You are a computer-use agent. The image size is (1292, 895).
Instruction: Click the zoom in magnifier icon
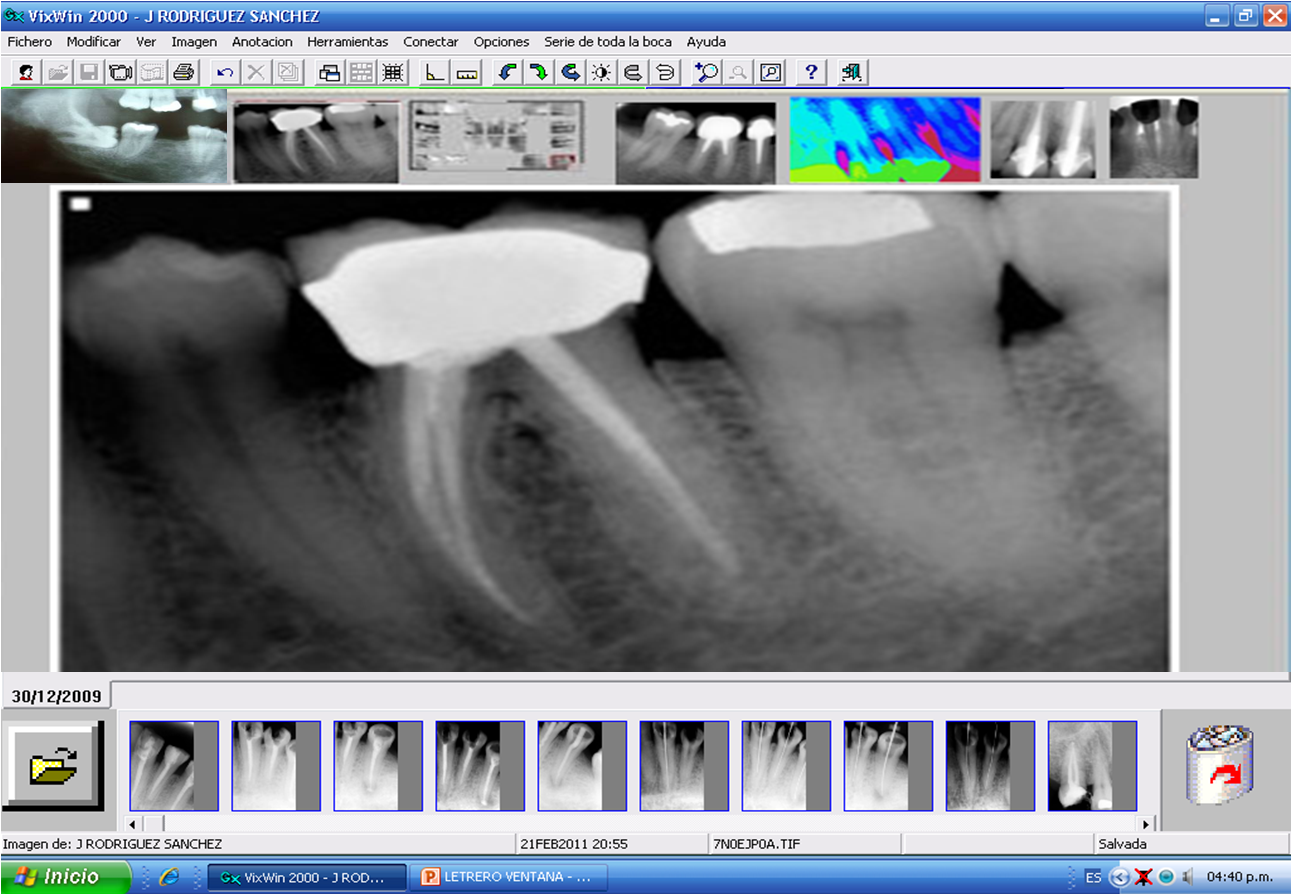pos(707,72)
